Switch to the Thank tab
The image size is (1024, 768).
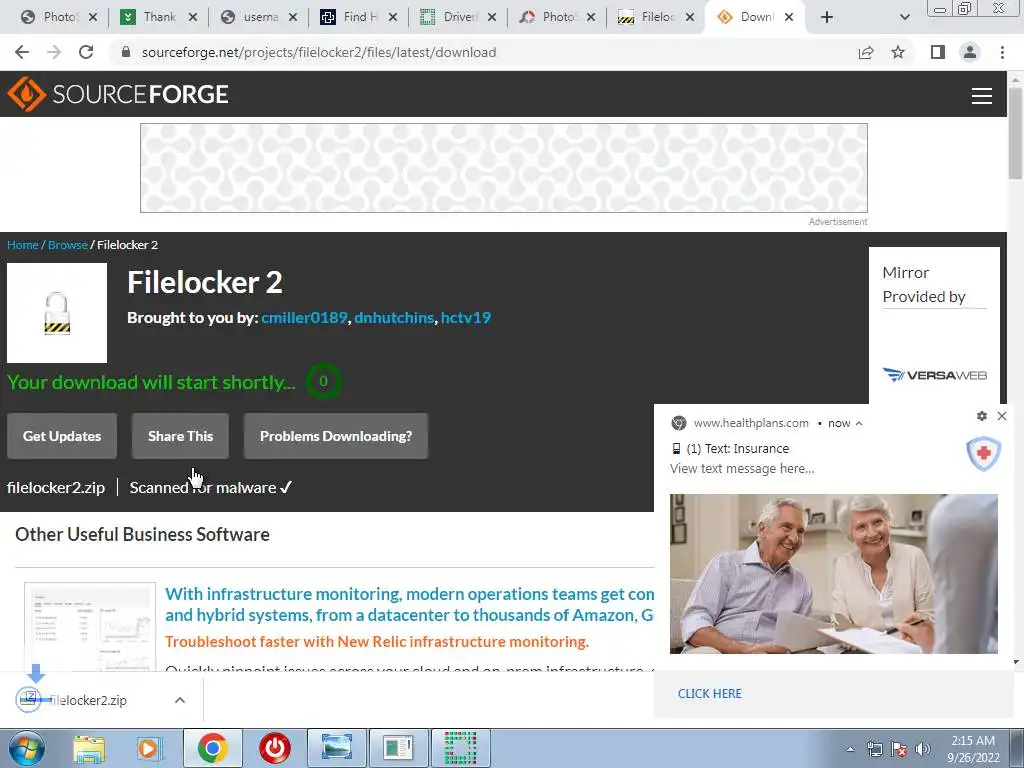tap(159, 17)
